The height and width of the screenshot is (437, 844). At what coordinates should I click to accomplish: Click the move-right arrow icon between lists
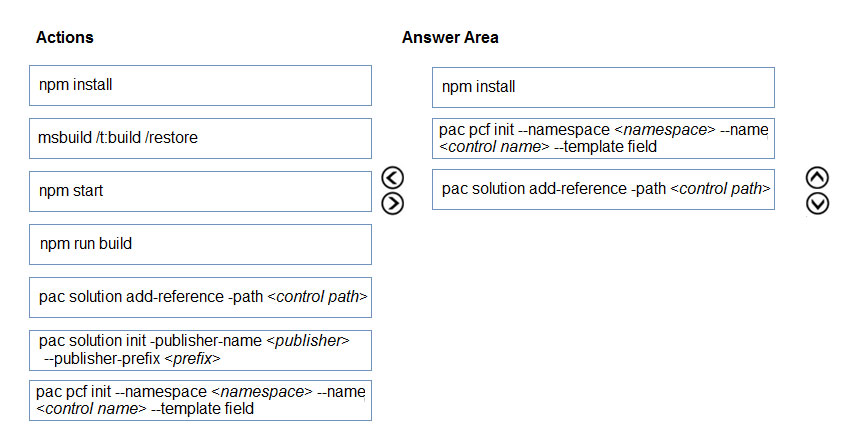click(392, 203)
